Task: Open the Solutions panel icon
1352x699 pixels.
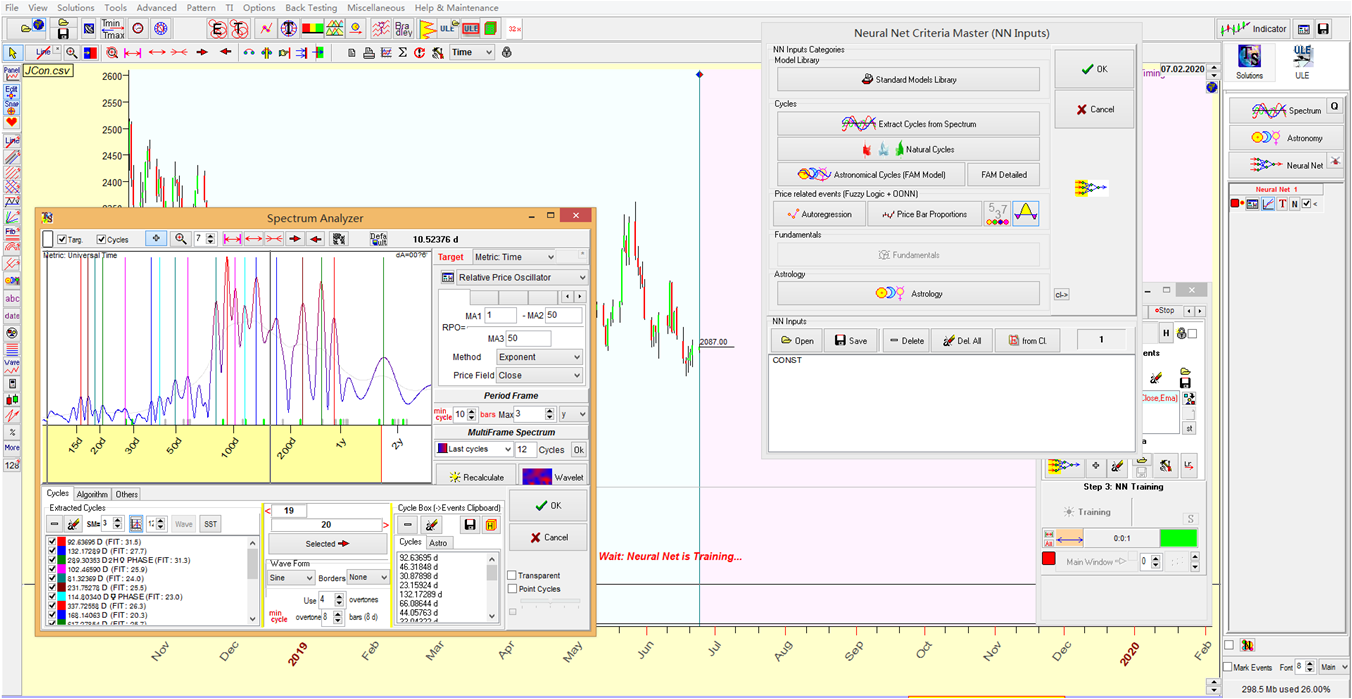Action: [1249, 60]
